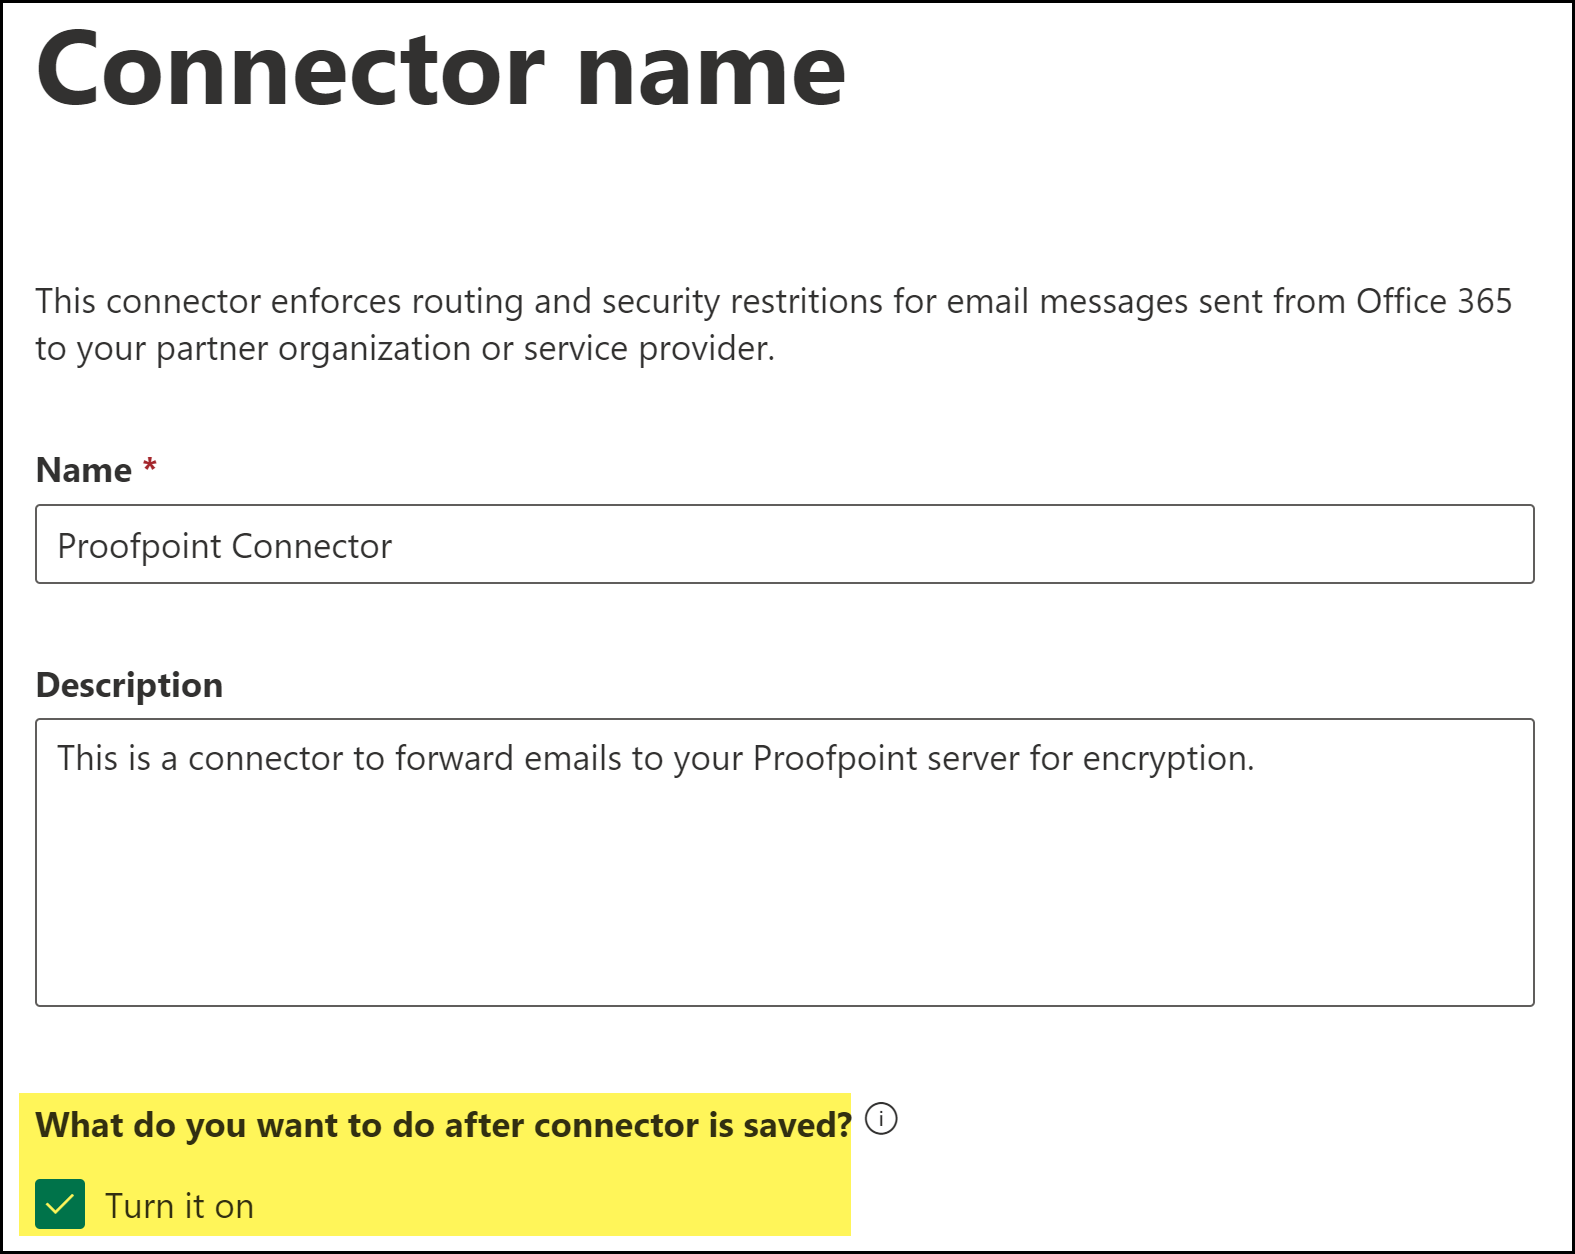1575x1254 pixels.
Task: Click the info icon beside the saved question
Action: pos(881,1119)
